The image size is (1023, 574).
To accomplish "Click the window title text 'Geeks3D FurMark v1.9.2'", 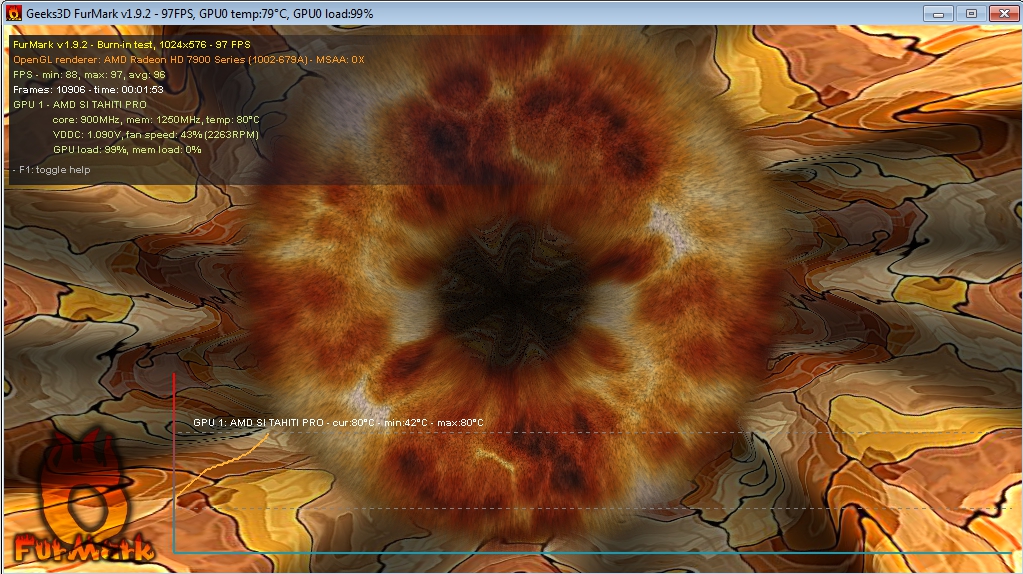I will pyautogui.click(x=89, y=14).
